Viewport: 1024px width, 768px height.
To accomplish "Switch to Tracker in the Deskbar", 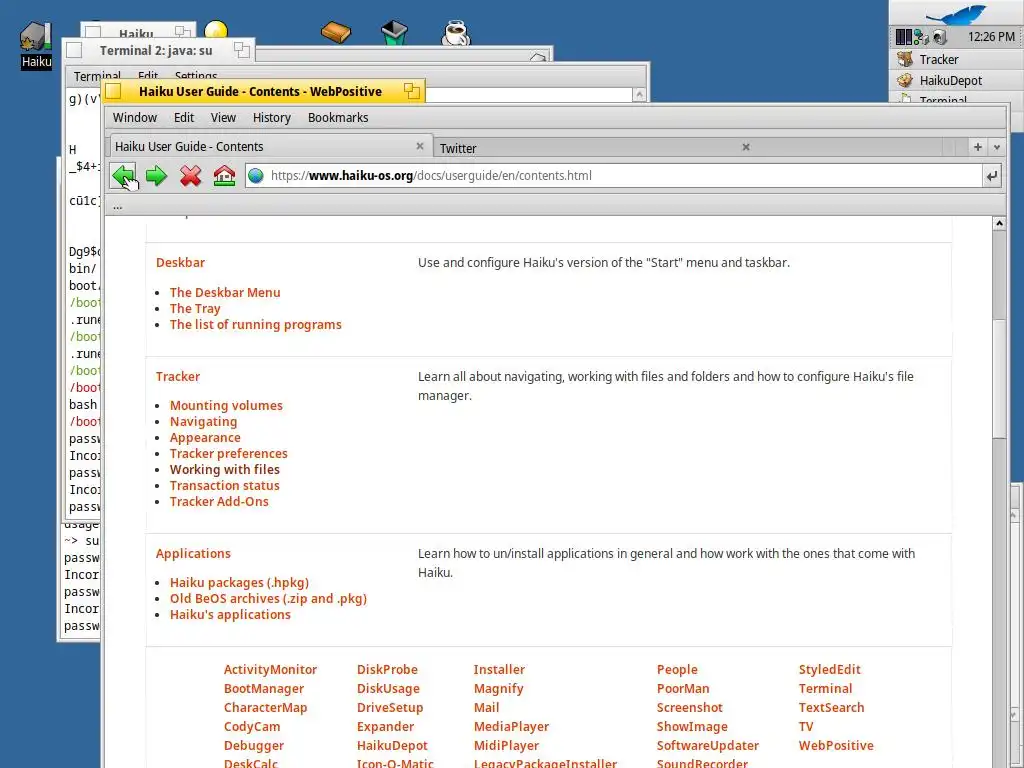I will click(x=956, y=59).
